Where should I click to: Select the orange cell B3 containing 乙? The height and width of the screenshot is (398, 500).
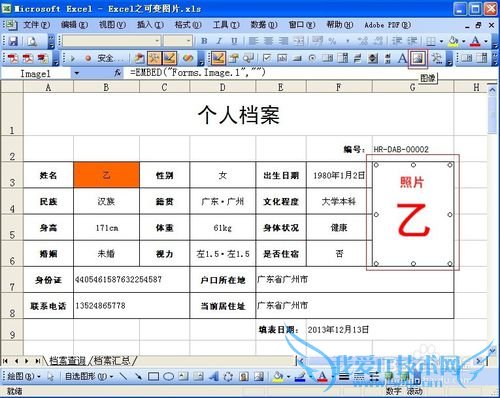[x=106, y=175]
